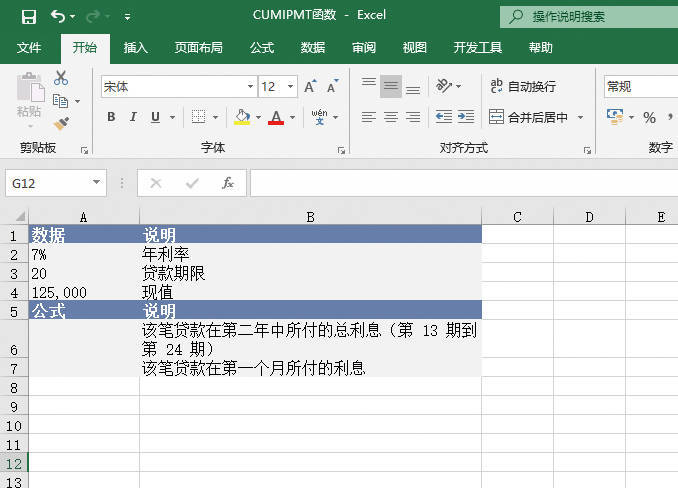Image resolution: width=678 pixels, height=488 pixels.
Task: Select cell B6 with second-year interest description
Action: 310,338
